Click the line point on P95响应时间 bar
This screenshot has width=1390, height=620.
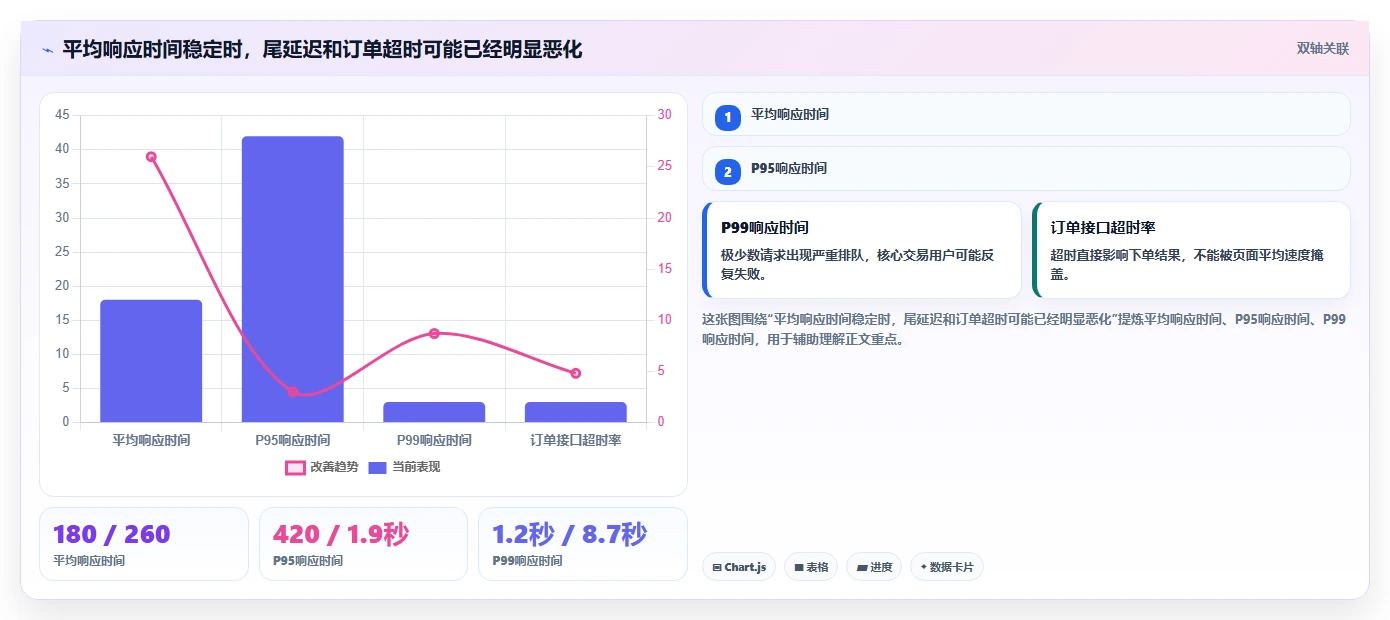click(293, 392)
